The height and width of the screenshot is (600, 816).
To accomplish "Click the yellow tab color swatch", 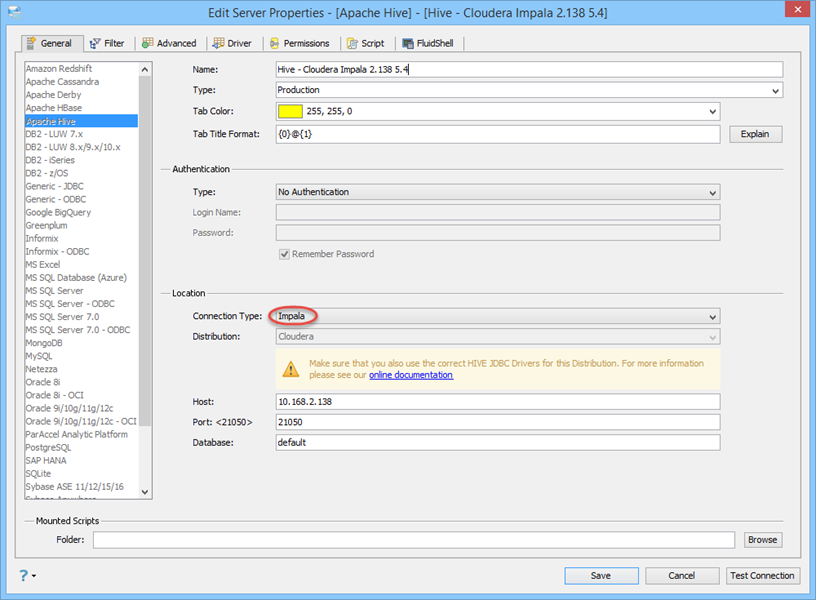I will [x=290, y=111].
